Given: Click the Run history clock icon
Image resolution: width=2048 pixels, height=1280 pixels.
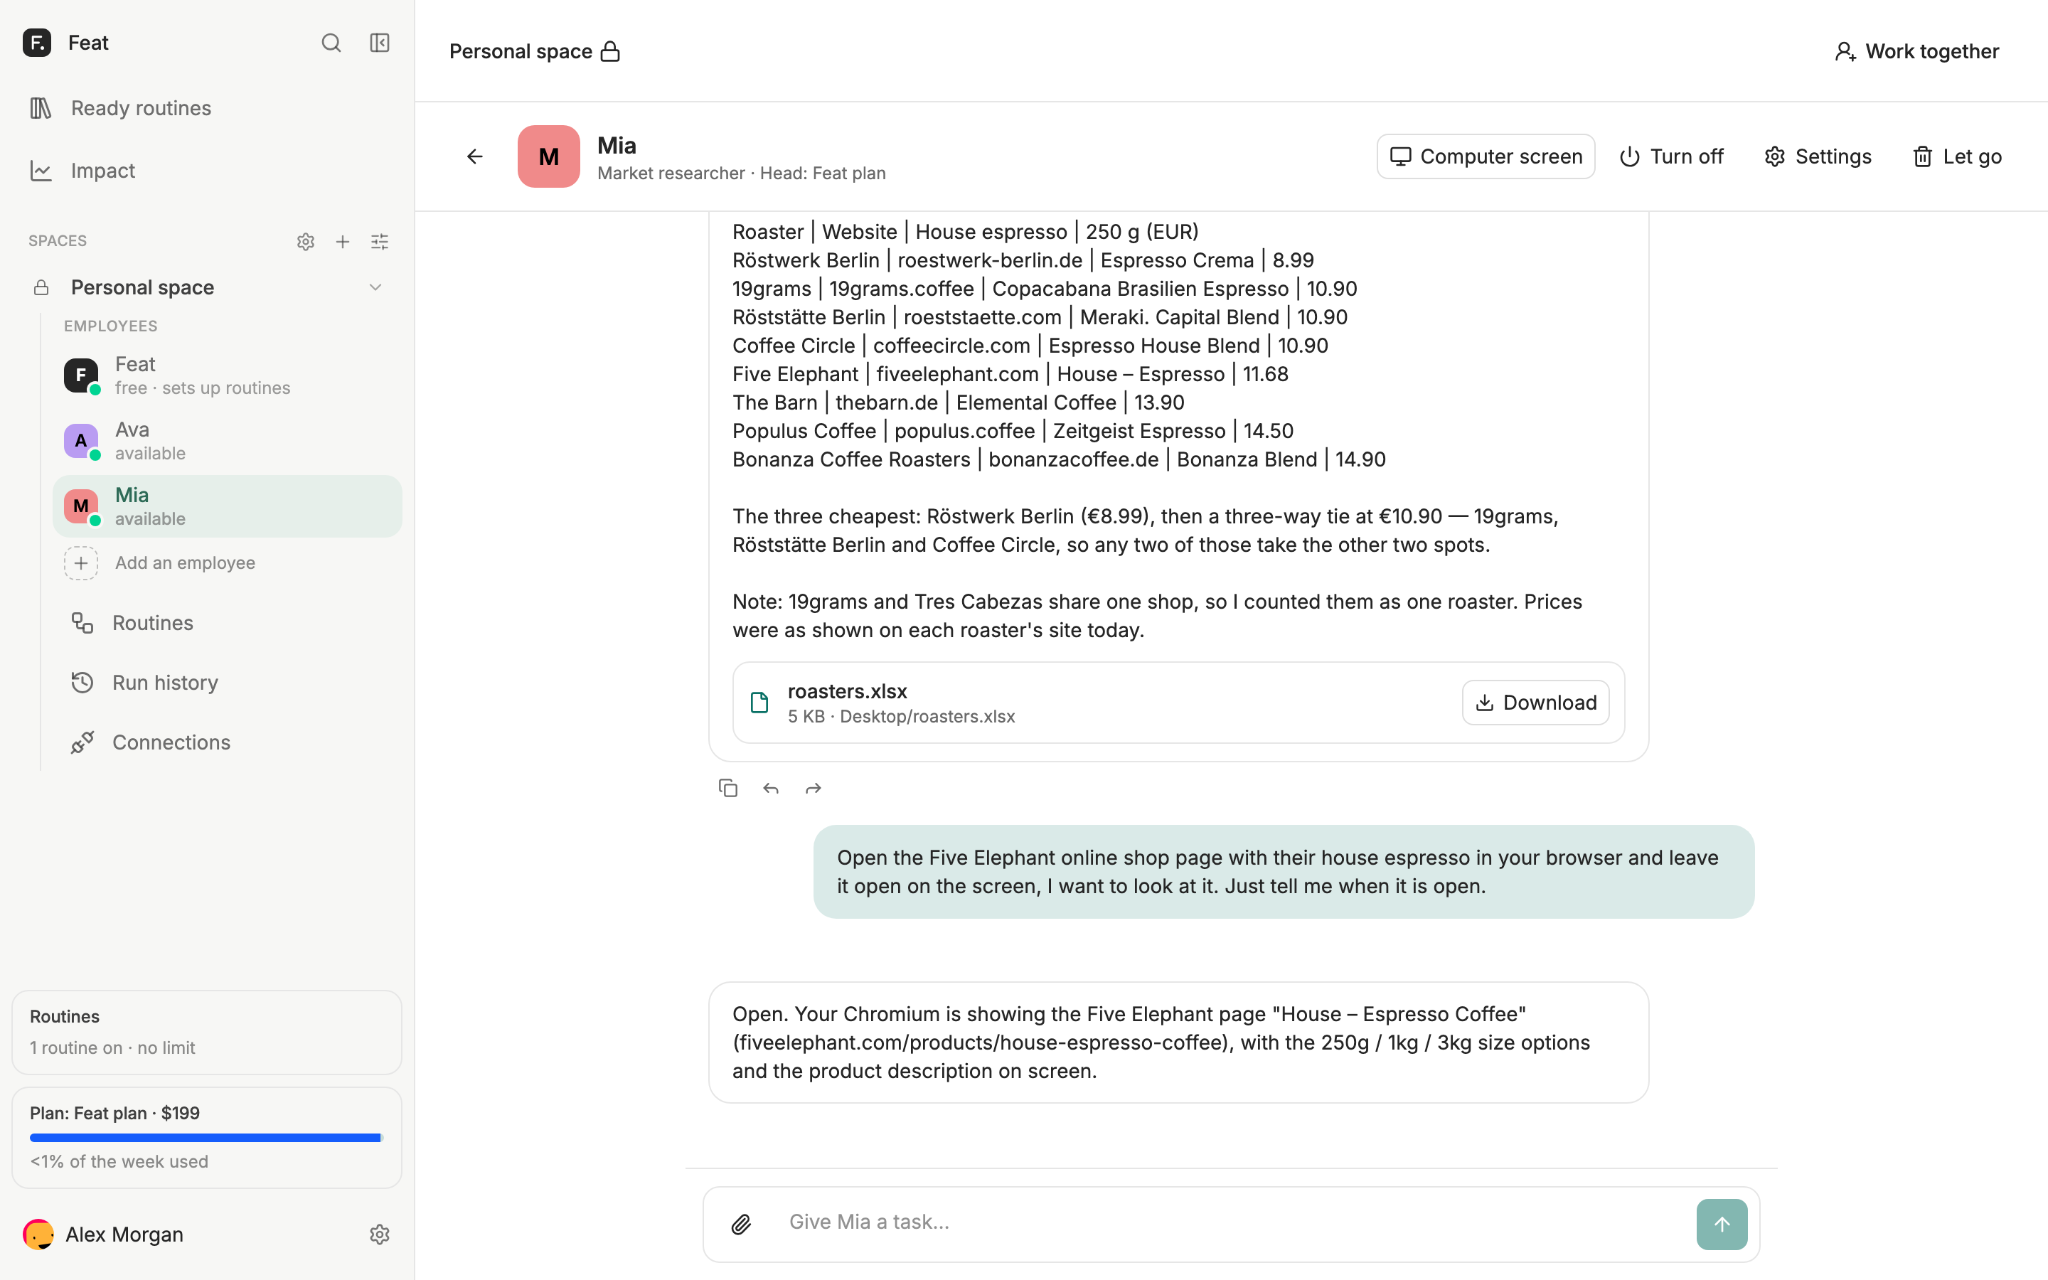Looking at the screenshot, I should pos(82,683).
